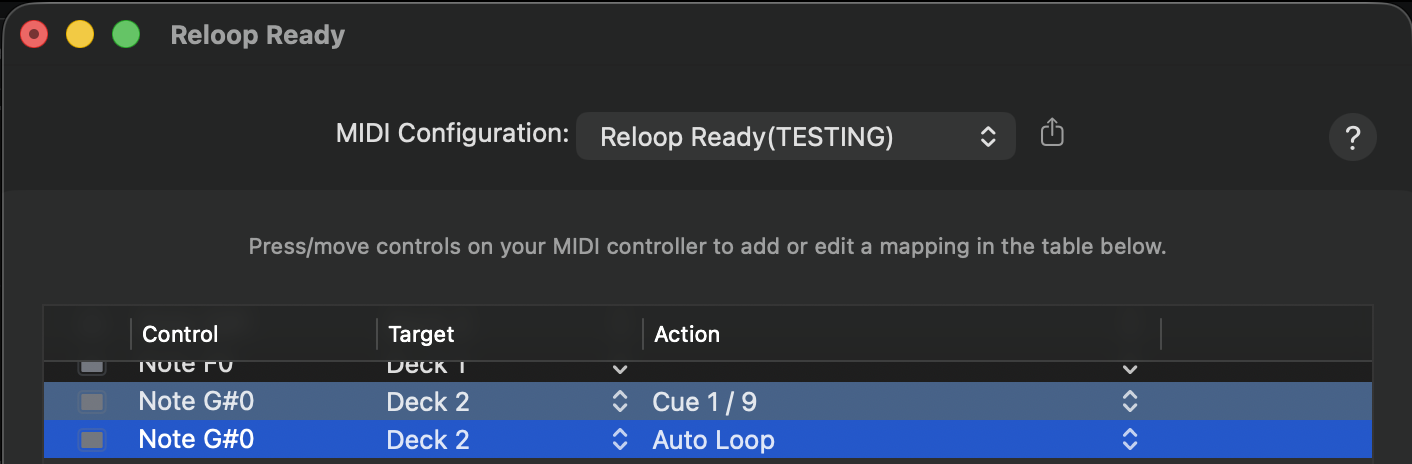The width and height of the screenshot is (1412, 464).
Task: Select the Note G#0 Cue 1 / 9 row
Action: (x=300, y=402)
